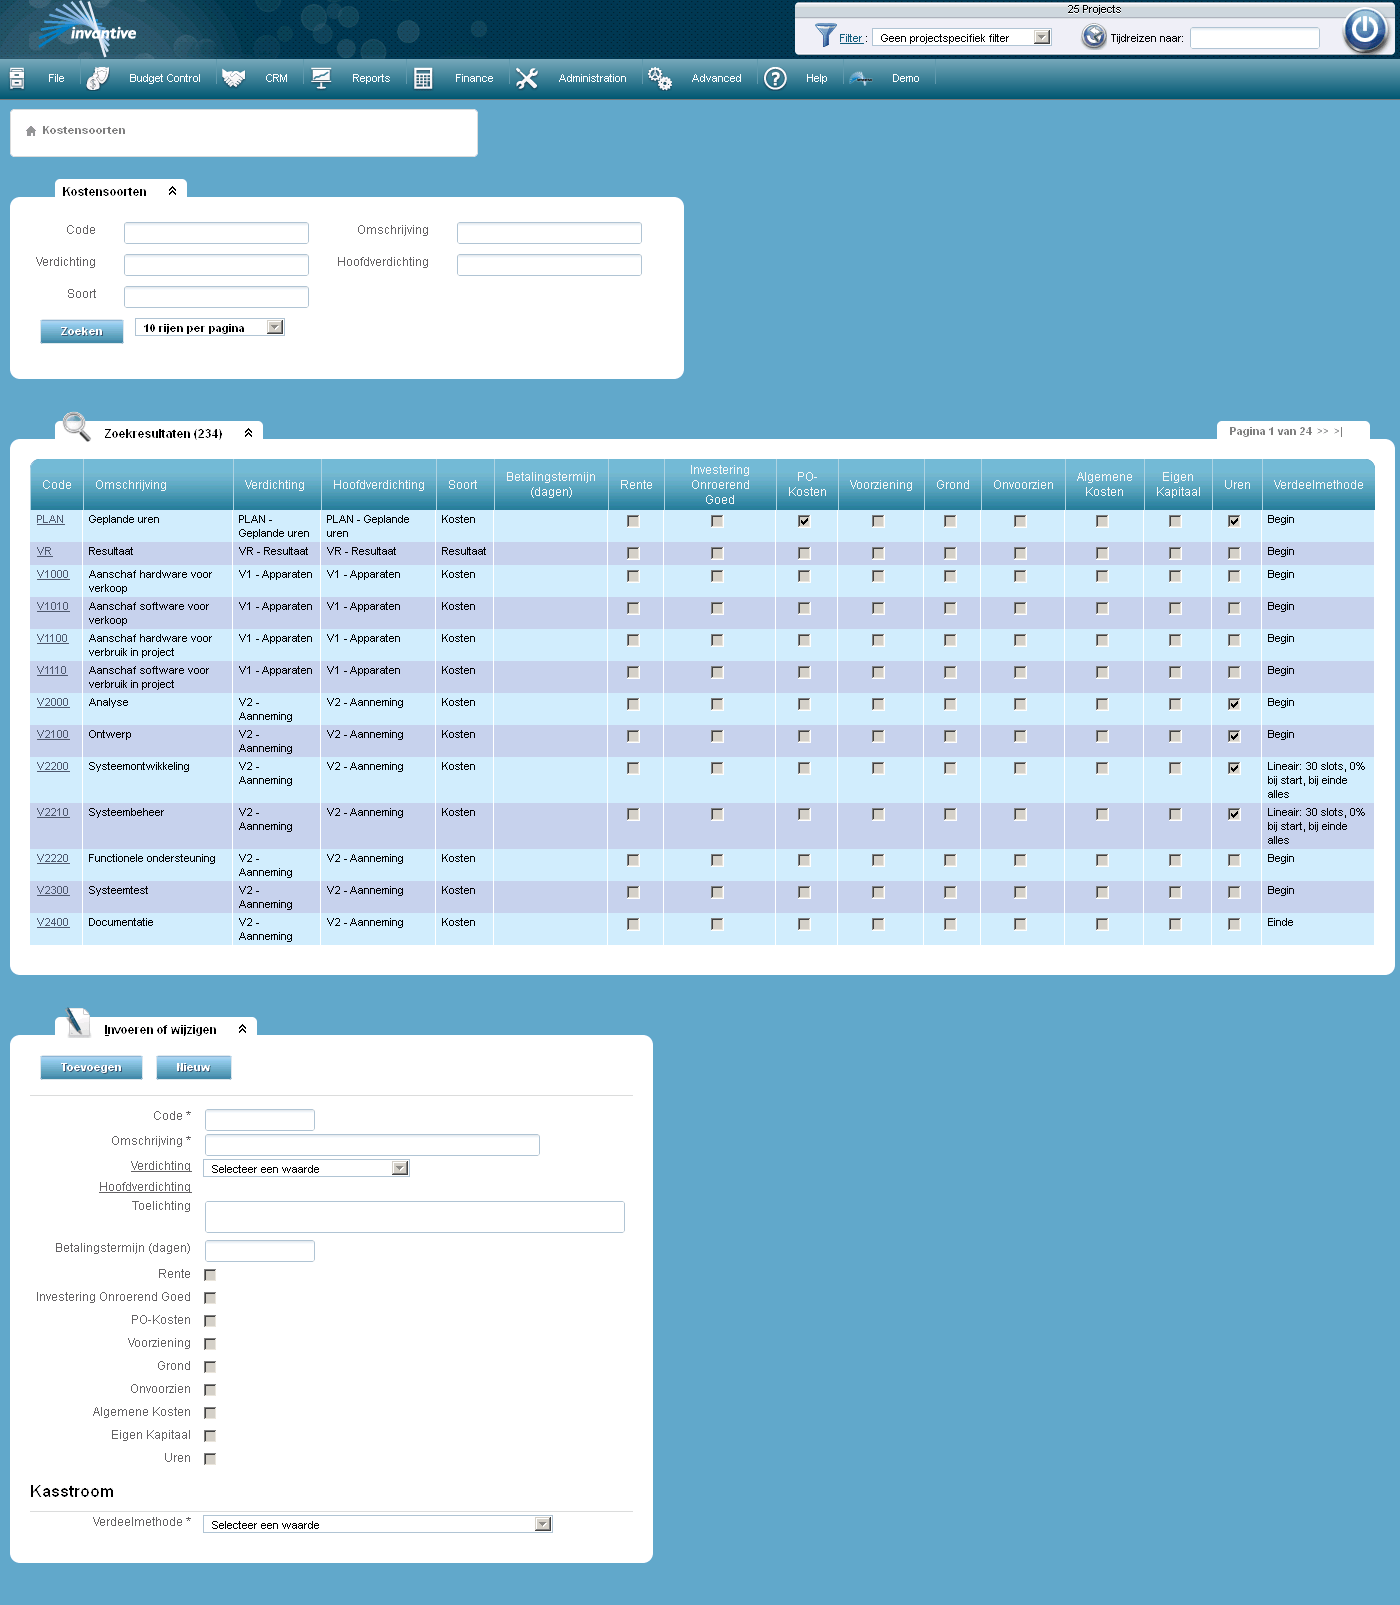This screenshot has width=1400, height=1605.
Task: Open the Finance menu
Action: (474, 78)
